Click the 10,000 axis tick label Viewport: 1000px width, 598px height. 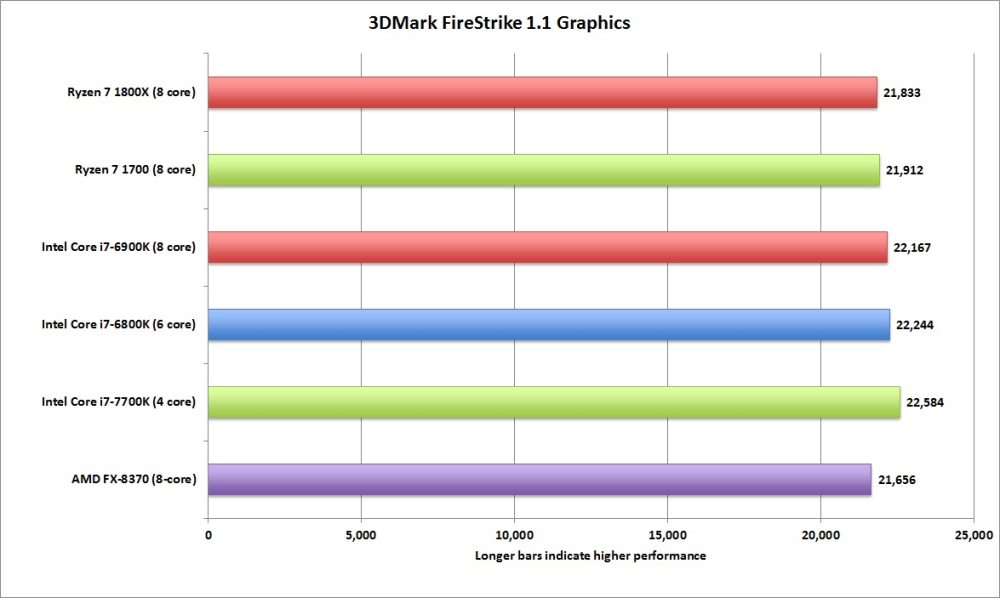coord(515,536)
